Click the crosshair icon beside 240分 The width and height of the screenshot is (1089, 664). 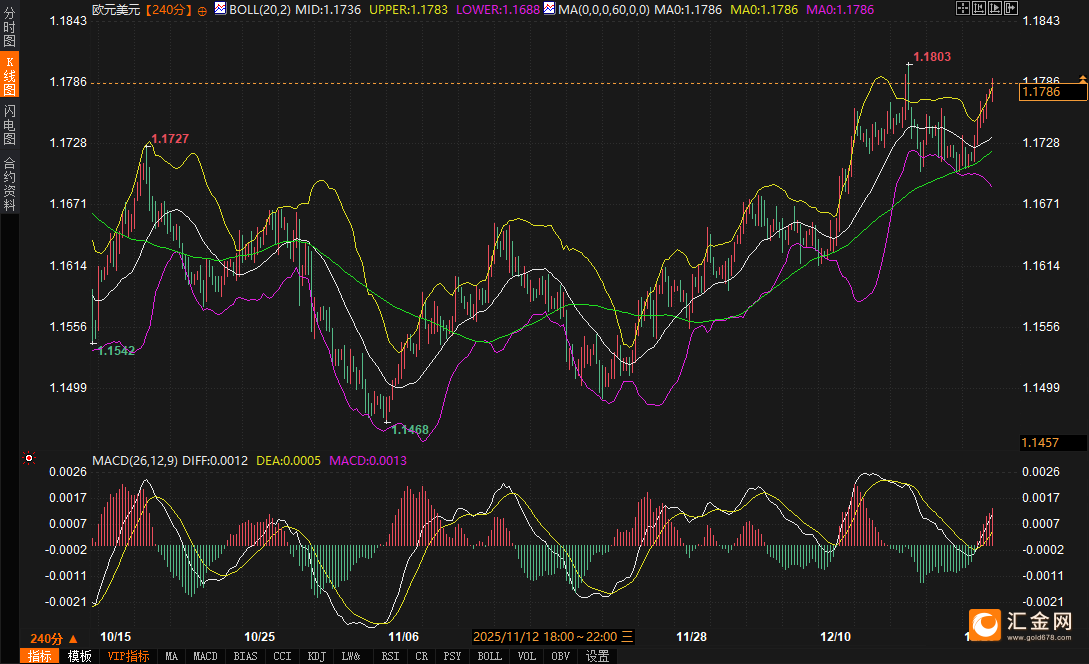(203, 10)
